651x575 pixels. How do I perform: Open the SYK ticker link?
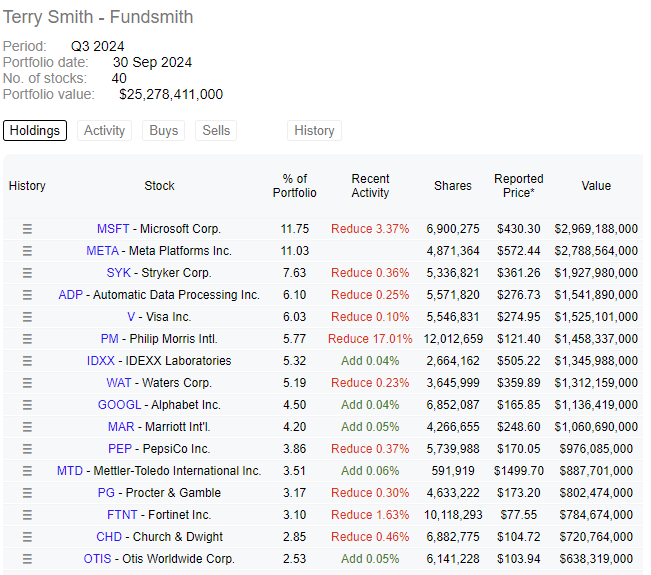click(119, 273)
